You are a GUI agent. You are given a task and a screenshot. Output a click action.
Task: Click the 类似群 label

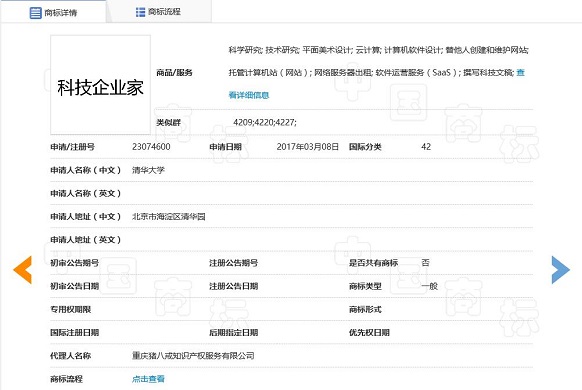pyautogui.click(x=168, y=122)
